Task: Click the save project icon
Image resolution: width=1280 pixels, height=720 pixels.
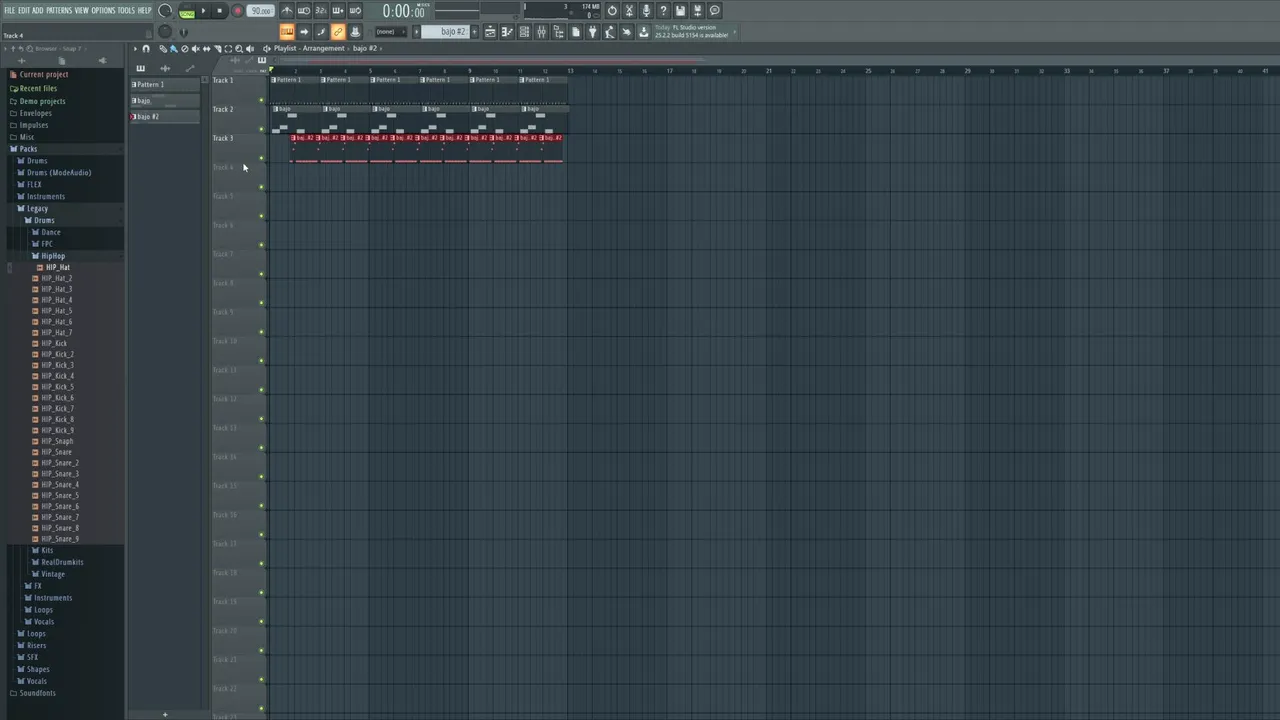Action: tap(680, 11)
